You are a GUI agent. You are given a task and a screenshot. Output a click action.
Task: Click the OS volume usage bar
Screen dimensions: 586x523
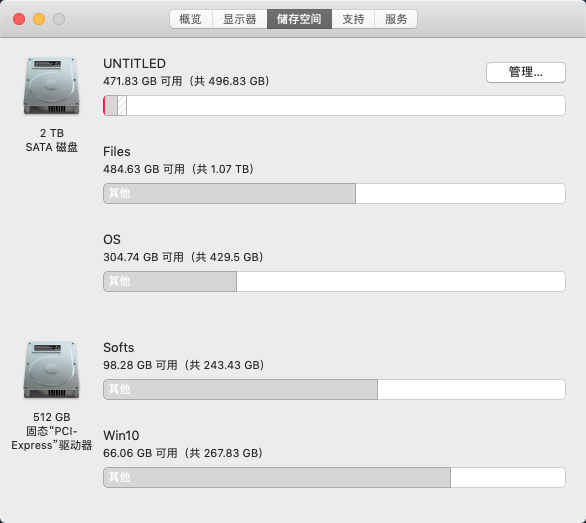[334, 282]
